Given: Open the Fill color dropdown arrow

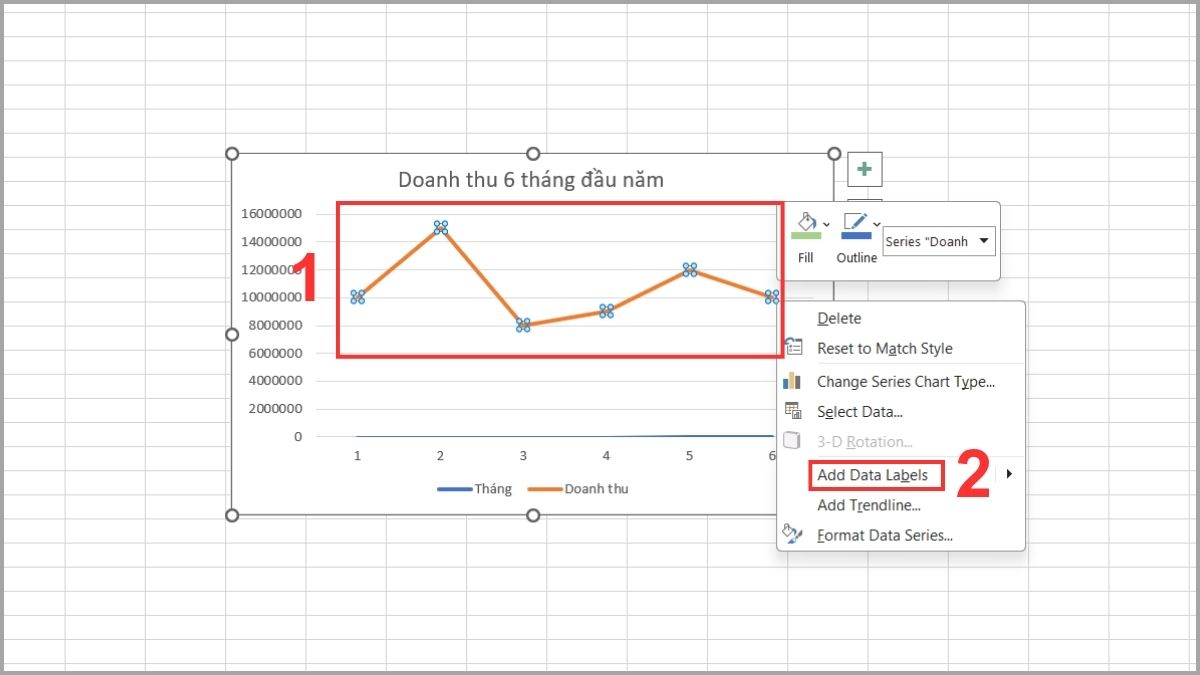Looking at the screenshot, I should tap(826, 224).
